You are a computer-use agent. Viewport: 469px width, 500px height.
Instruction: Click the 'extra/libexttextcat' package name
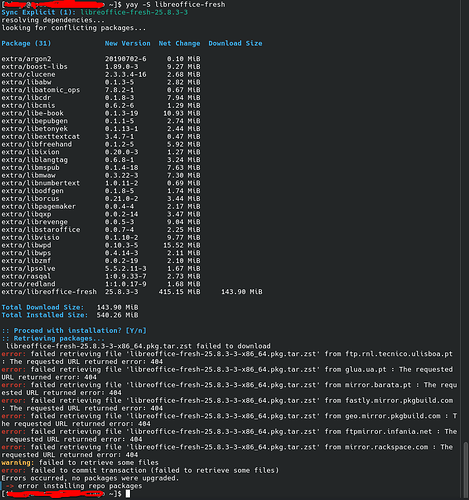click(x=41, y=137)
